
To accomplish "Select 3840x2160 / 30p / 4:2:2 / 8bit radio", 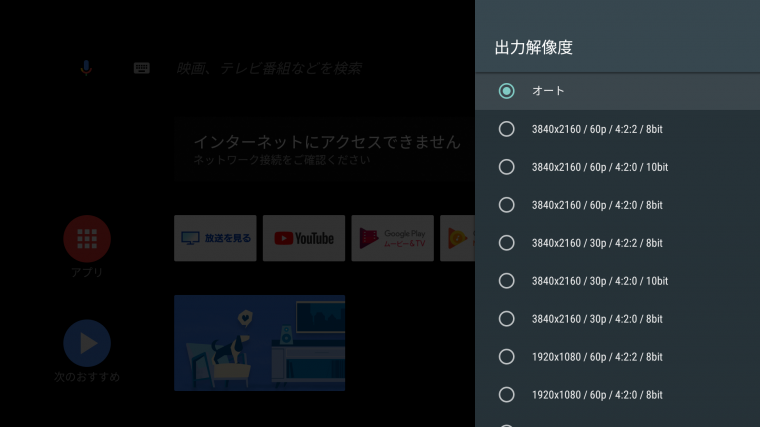I will pos(507,243).
